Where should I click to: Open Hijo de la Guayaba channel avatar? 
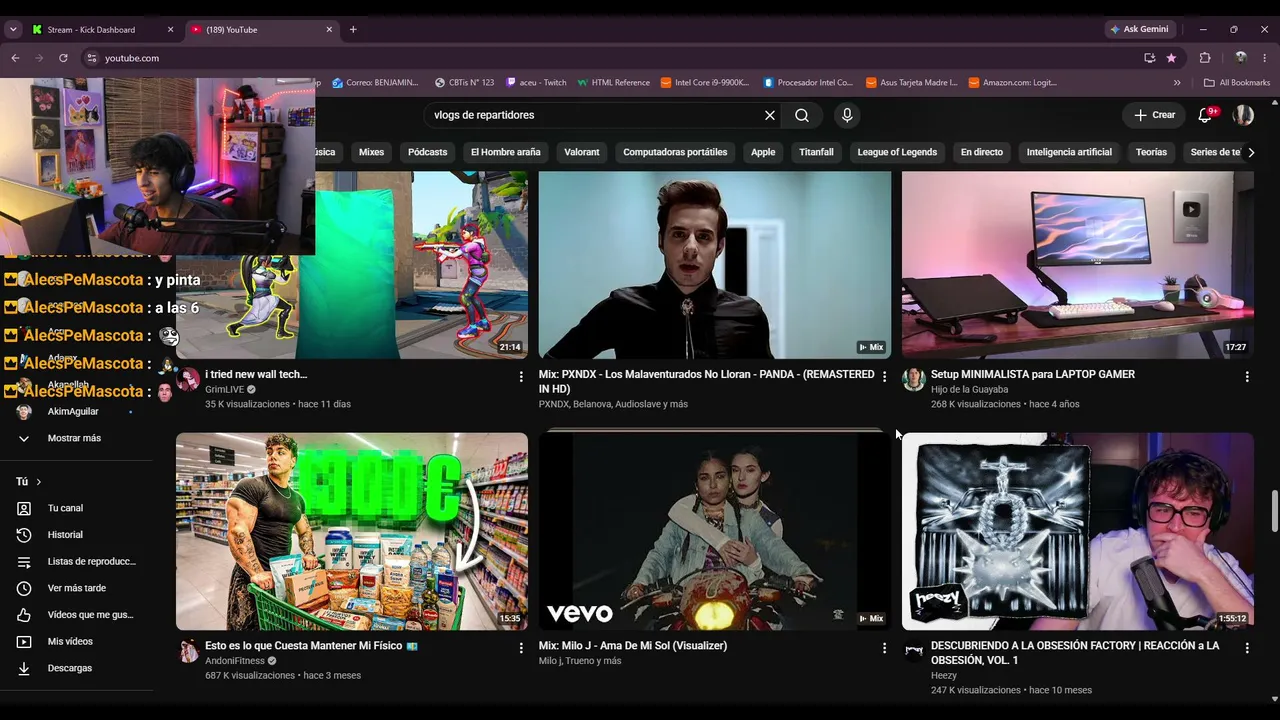[913, 379]
